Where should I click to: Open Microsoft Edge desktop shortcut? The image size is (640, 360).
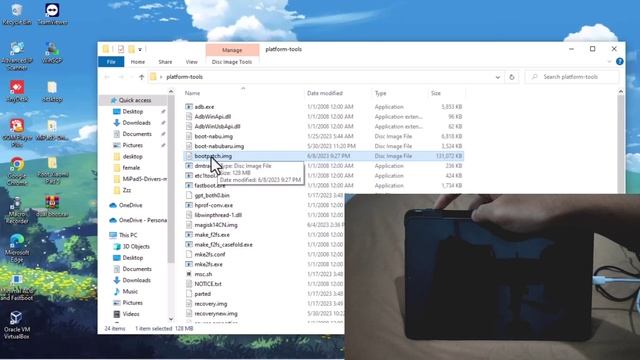[x=17, y=248]
